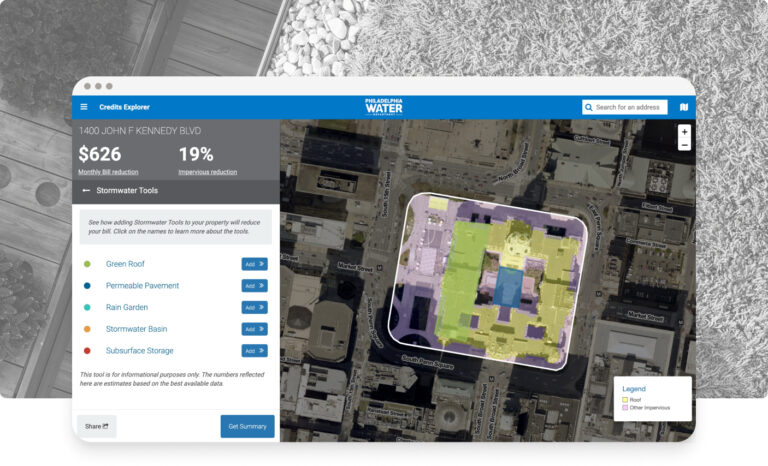Click back arrow beside Stormwater Tools
Image resolution: width=768 pixels, height=466 pixels.
[x=86, y=190]
